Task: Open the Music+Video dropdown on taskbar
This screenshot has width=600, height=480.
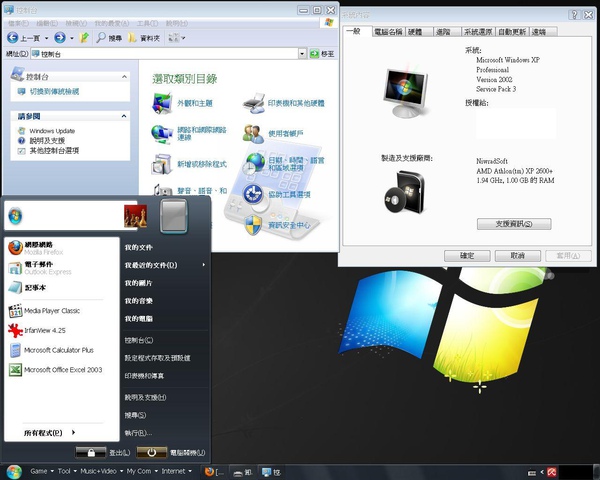Action: point(101,471)
